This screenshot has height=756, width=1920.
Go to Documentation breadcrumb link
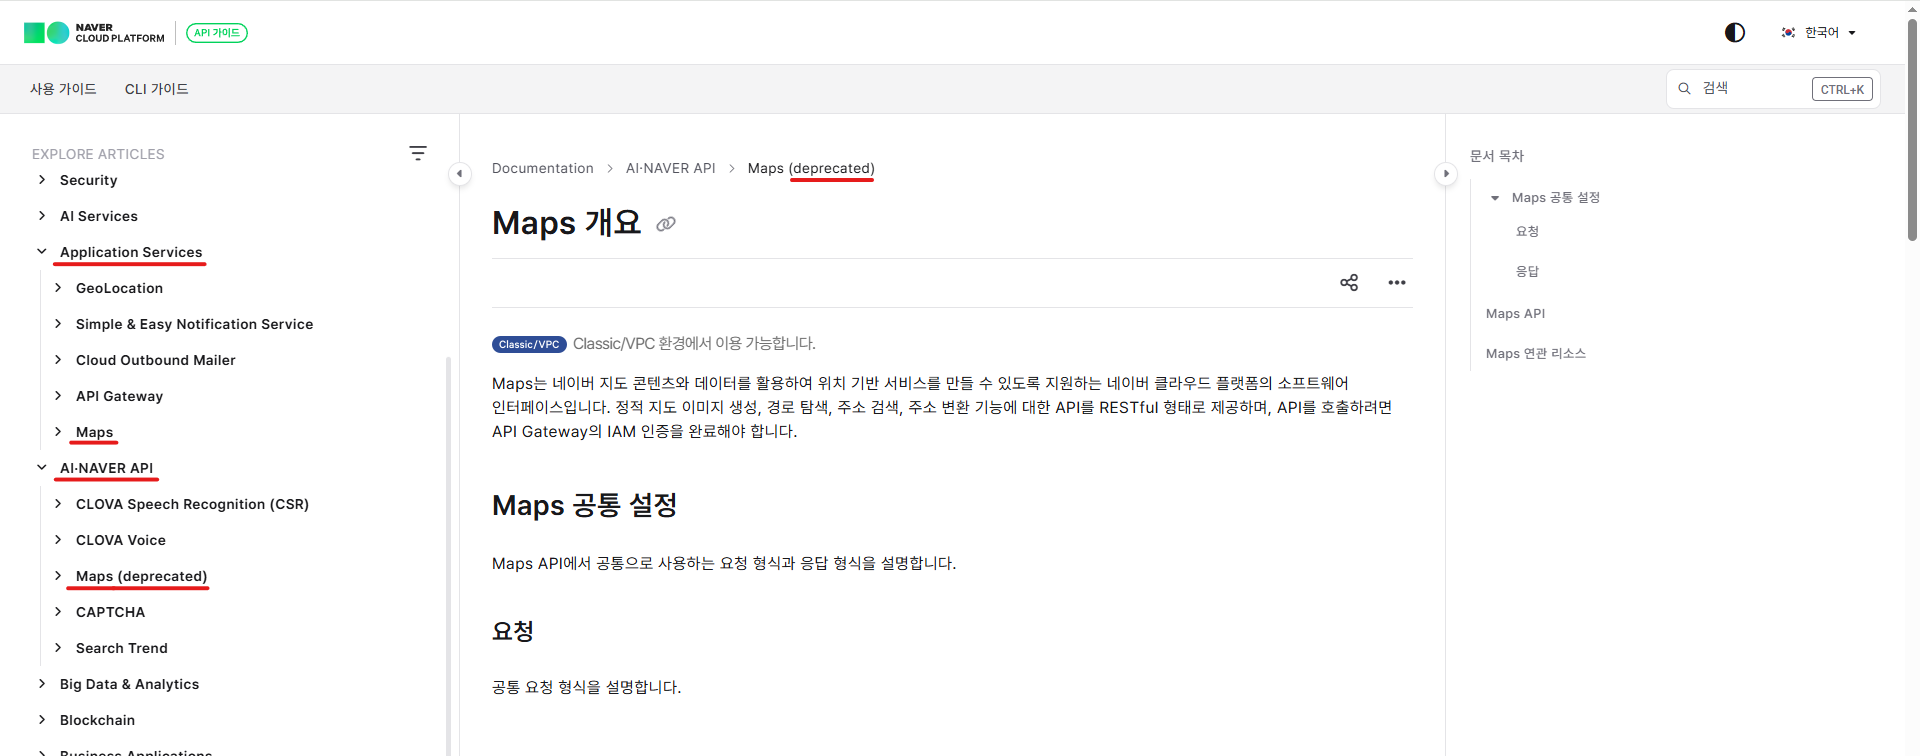543,168
